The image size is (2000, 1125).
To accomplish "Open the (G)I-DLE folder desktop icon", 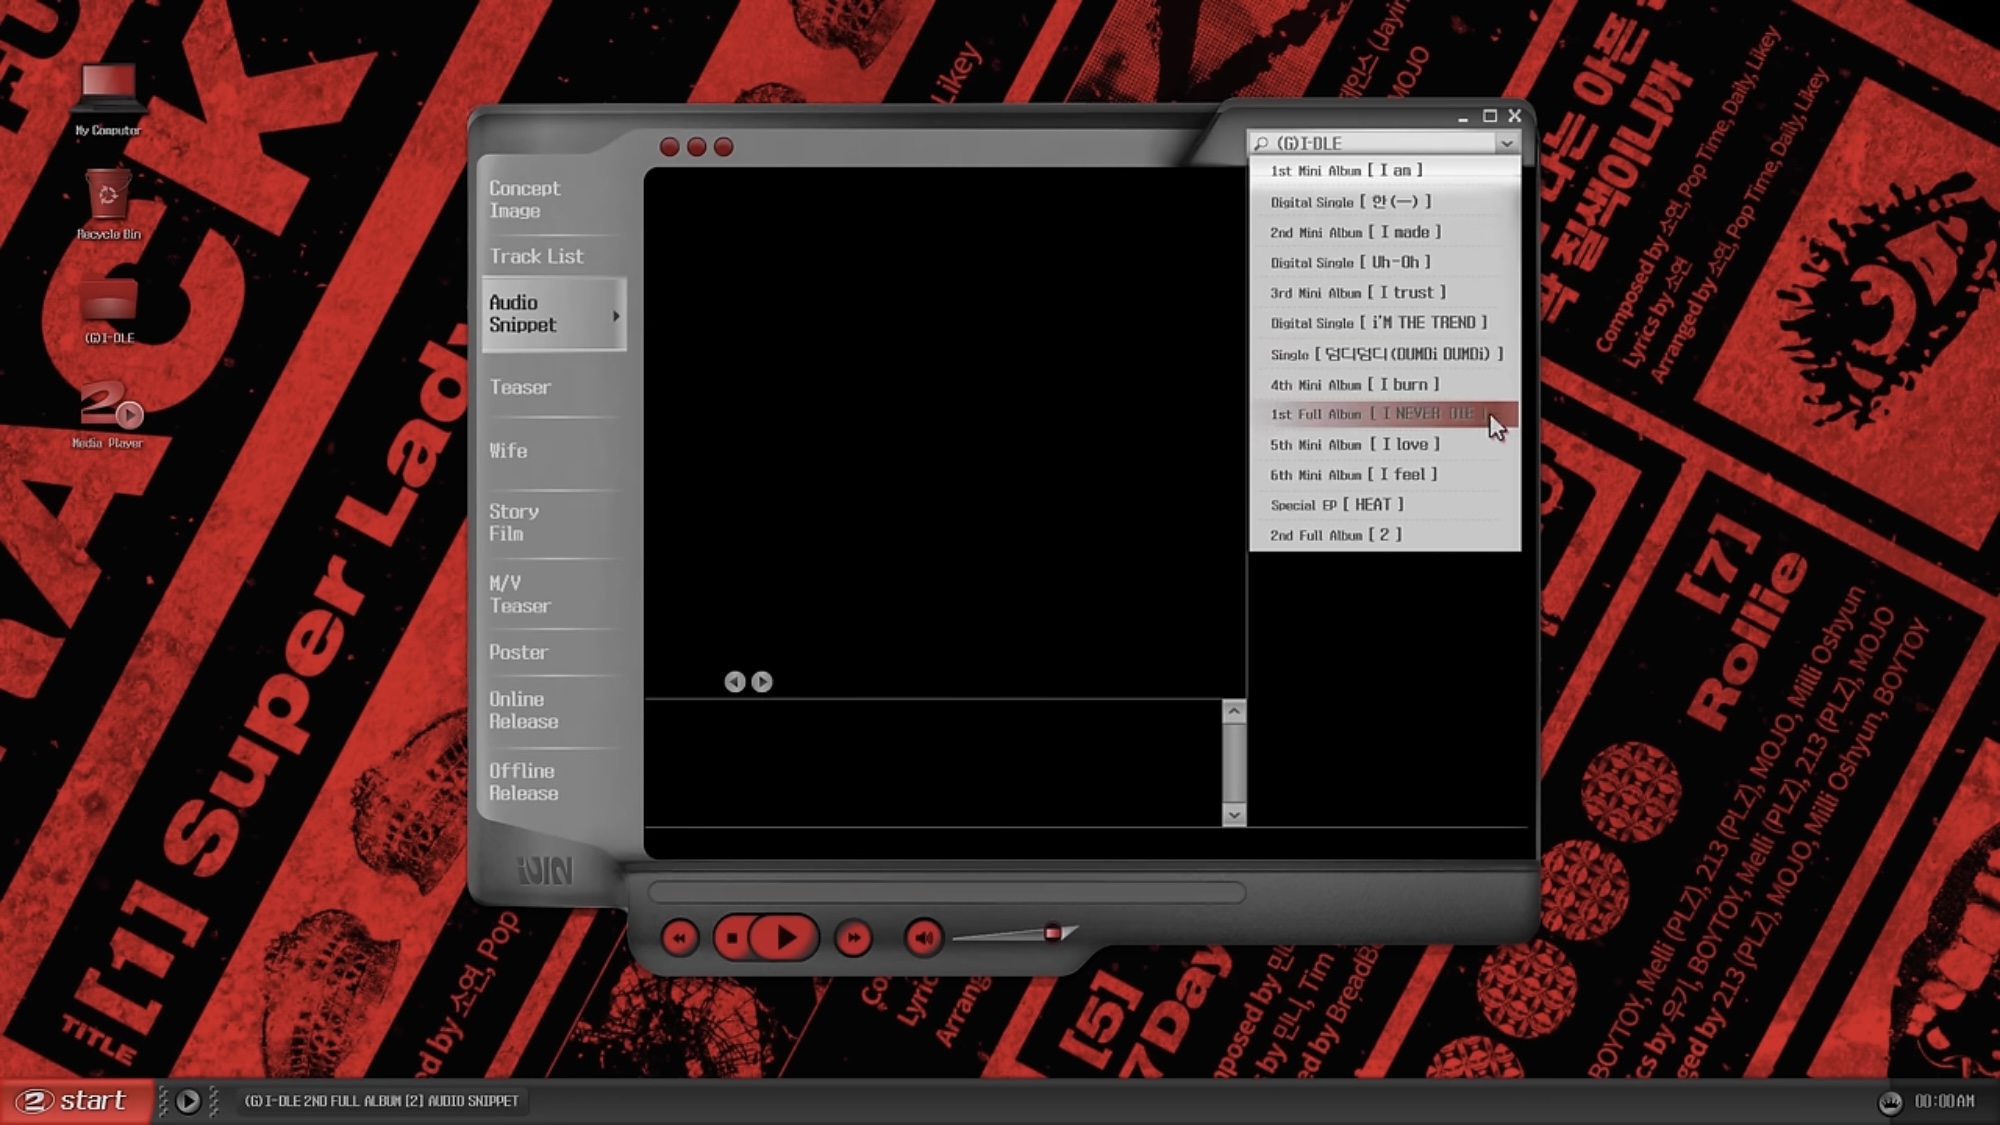I will [x=108, y=311].
